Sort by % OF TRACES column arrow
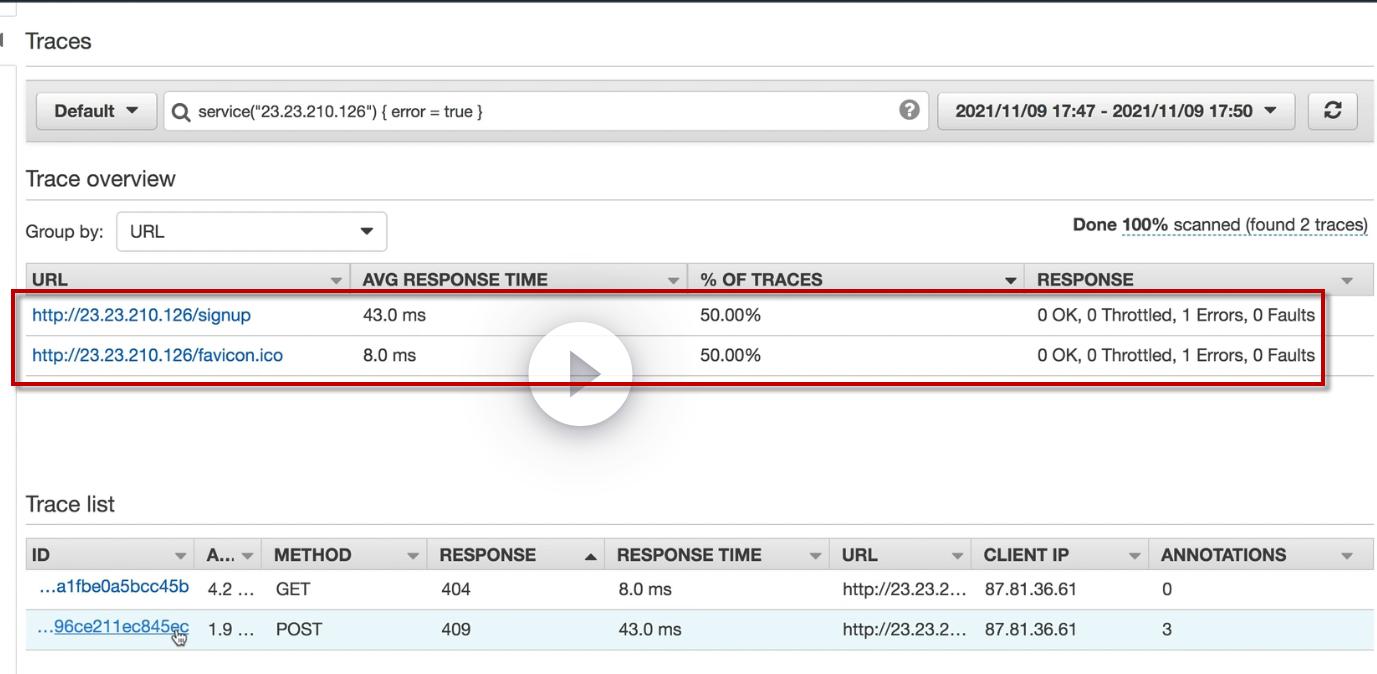1377x674 pixels. (x=1011, y=280)
